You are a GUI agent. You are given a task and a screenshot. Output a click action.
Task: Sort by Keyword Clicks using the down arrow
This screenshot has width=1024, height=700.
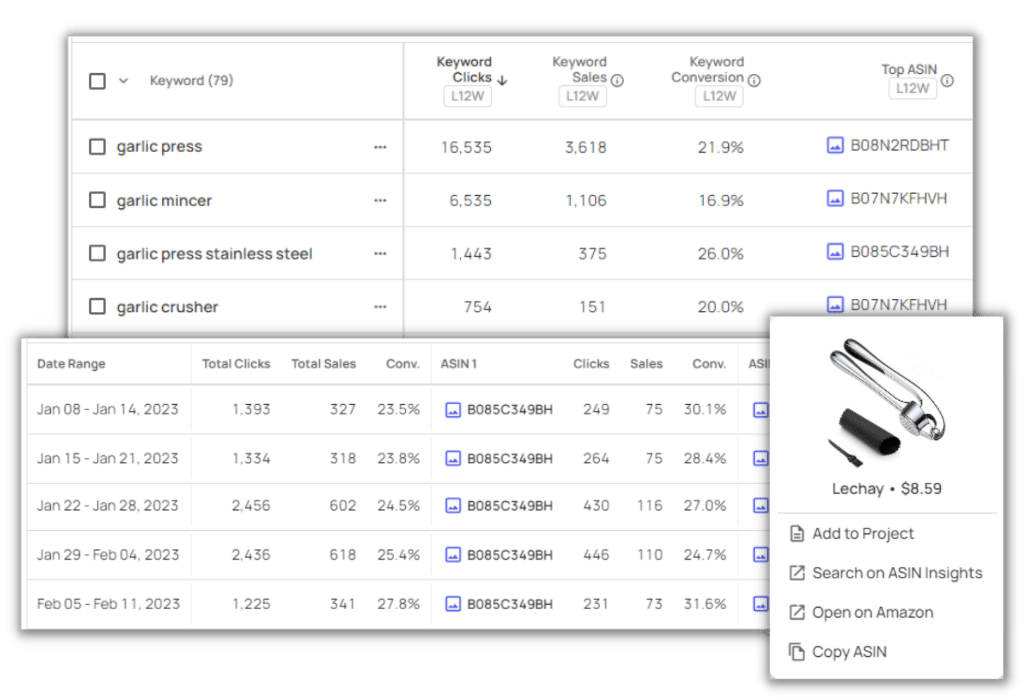tap(502, 80)
